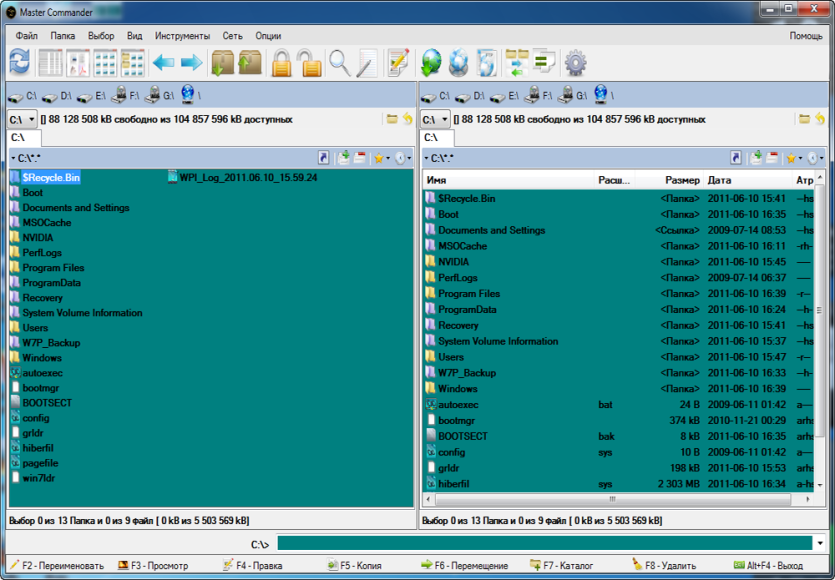
Task: Select WPI_Log_2011.06.10_15.59.24 file in left panel
Action: coord(243,177)
